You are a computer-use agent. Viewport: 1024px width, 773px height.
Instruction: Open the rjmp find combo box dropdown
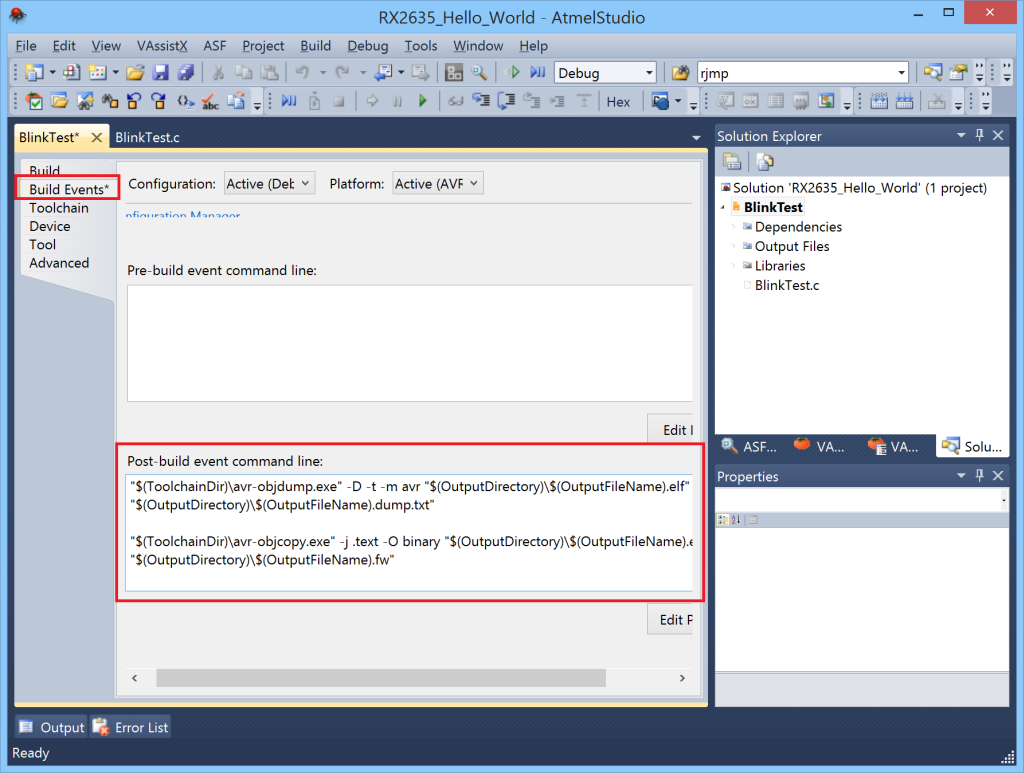tap(901, 73)
